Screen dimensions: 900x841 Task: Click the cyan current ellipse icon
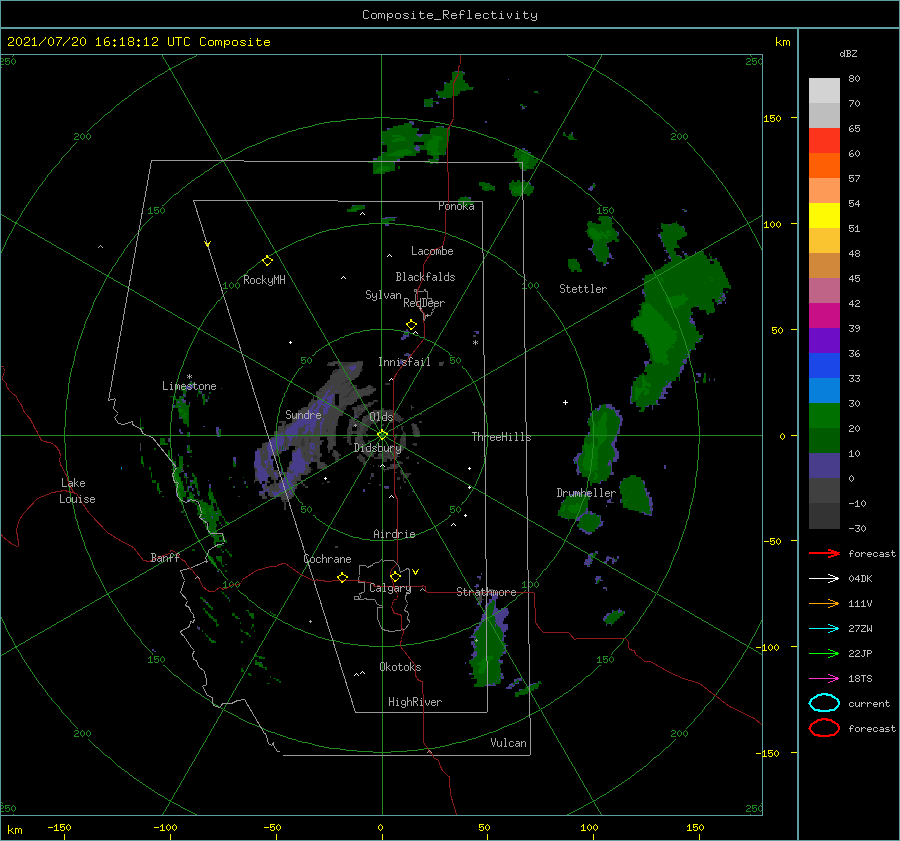(x=824, y=703)
